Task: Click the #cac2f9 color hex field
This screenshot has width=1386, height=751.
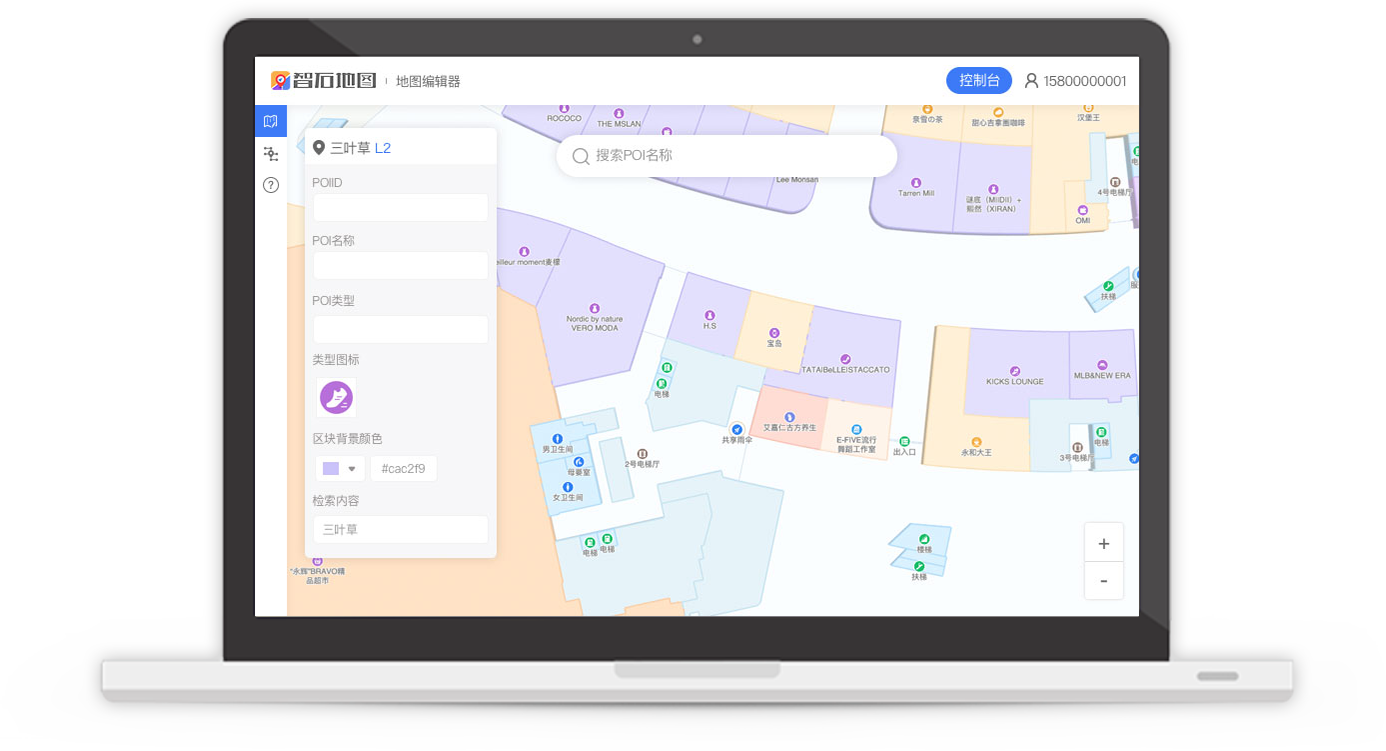Action: 404,469
